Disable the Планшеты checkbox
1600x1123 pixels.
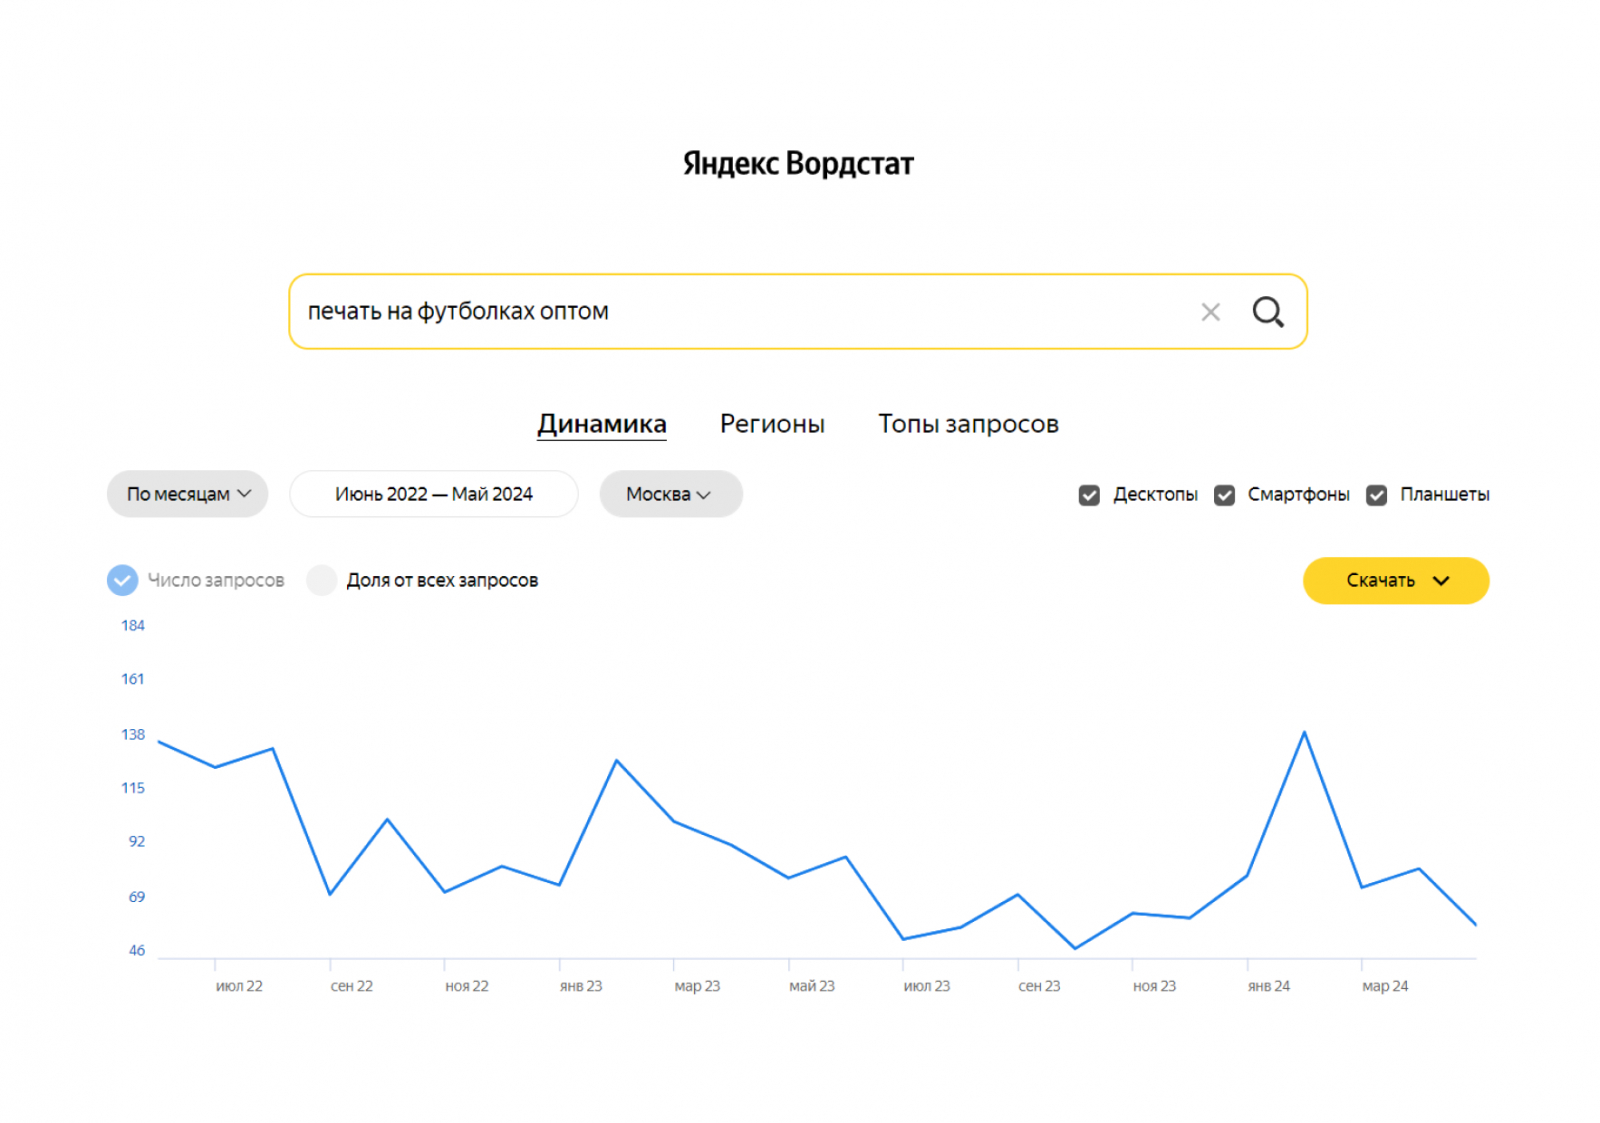1377,495
